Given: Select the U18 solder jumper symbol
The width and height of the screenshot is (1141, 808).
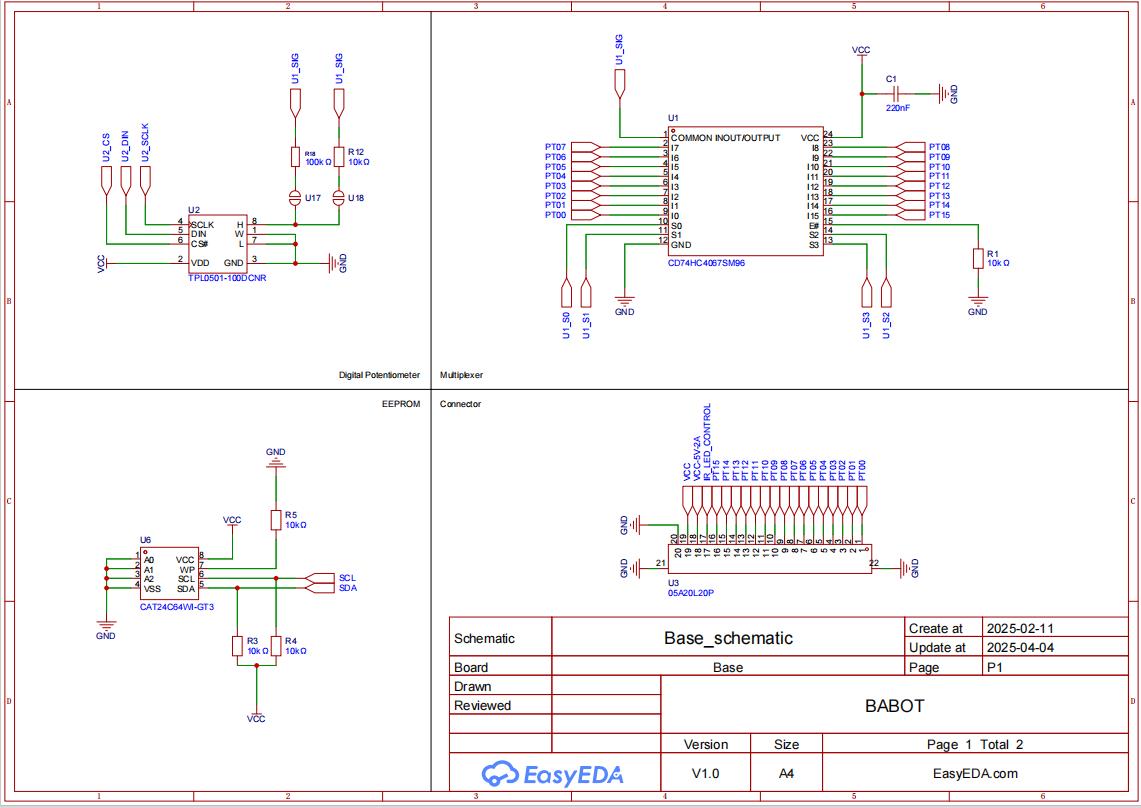Looking at the screenshot, I should coord(338,197).
